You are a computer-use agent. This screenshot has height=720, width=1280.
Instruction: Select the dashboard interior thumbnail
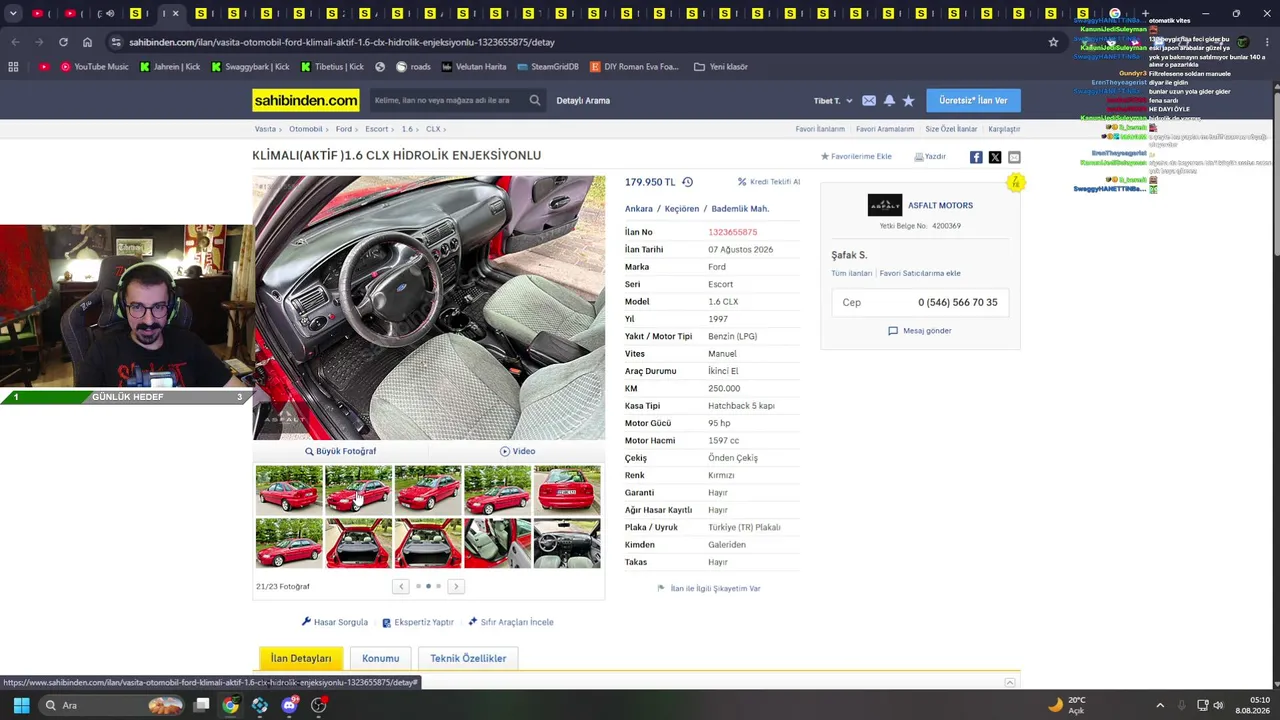point(567,543)
